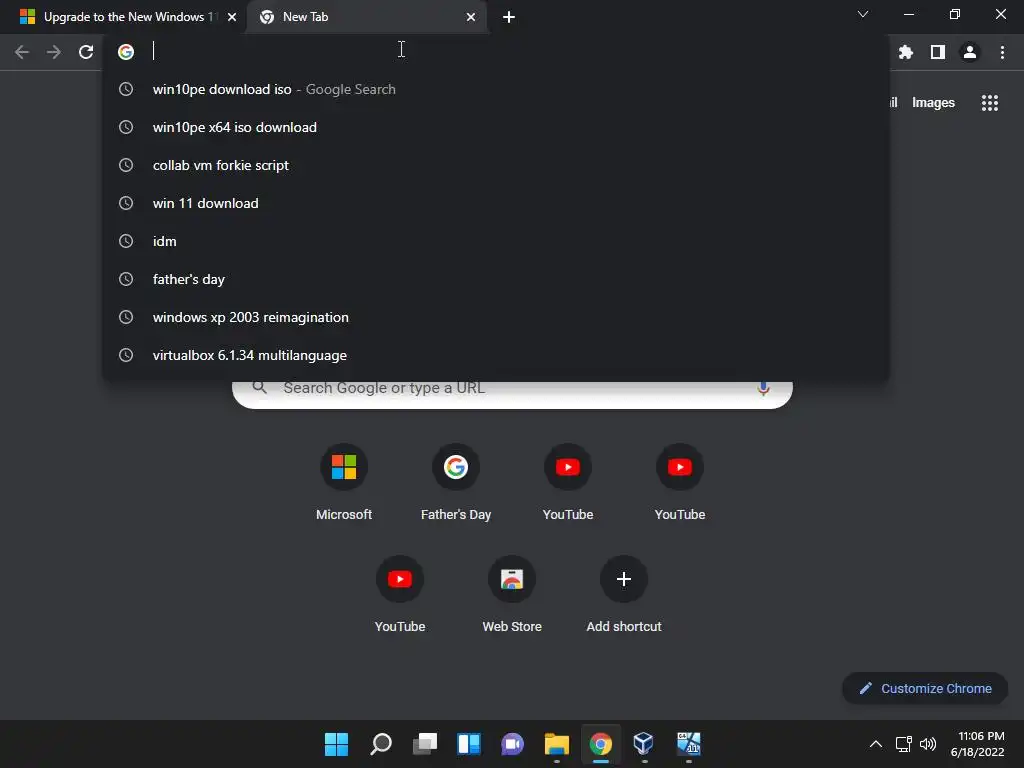1024x768 pixels.
Task: Open VirtualBox from taskbar
Action: pos(644,744)
